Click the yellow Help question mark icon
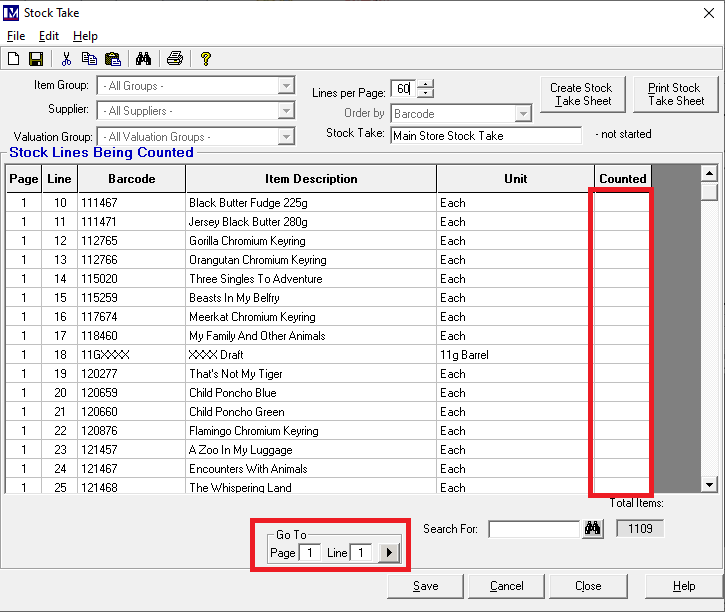 (206, 59)
